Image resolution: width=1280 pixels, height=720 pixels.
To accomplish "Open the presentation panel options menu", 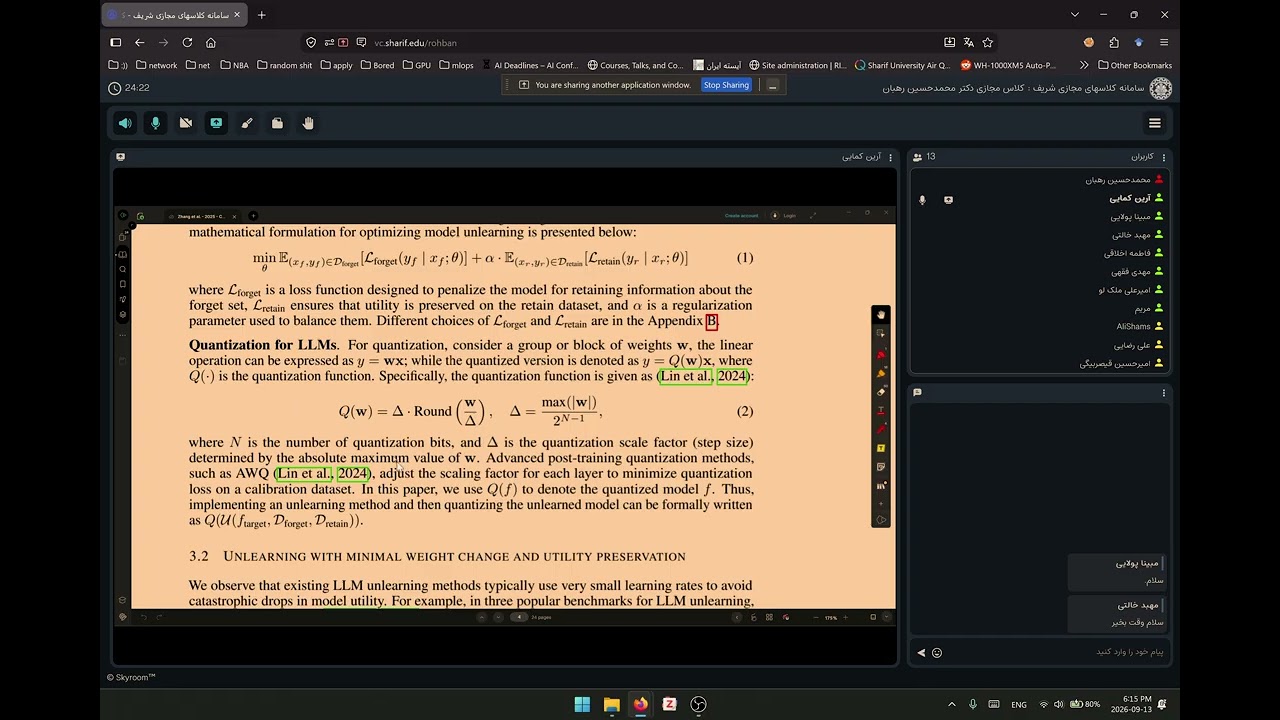I will tap(890, 157).
